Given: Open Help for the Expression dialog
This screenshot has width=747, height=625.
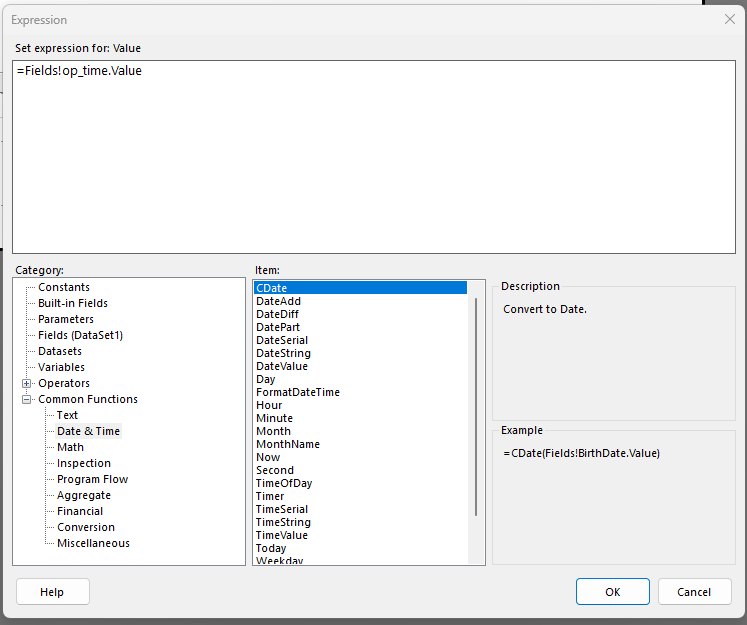Looking at the screenshot, I should [x=52, y=592].
